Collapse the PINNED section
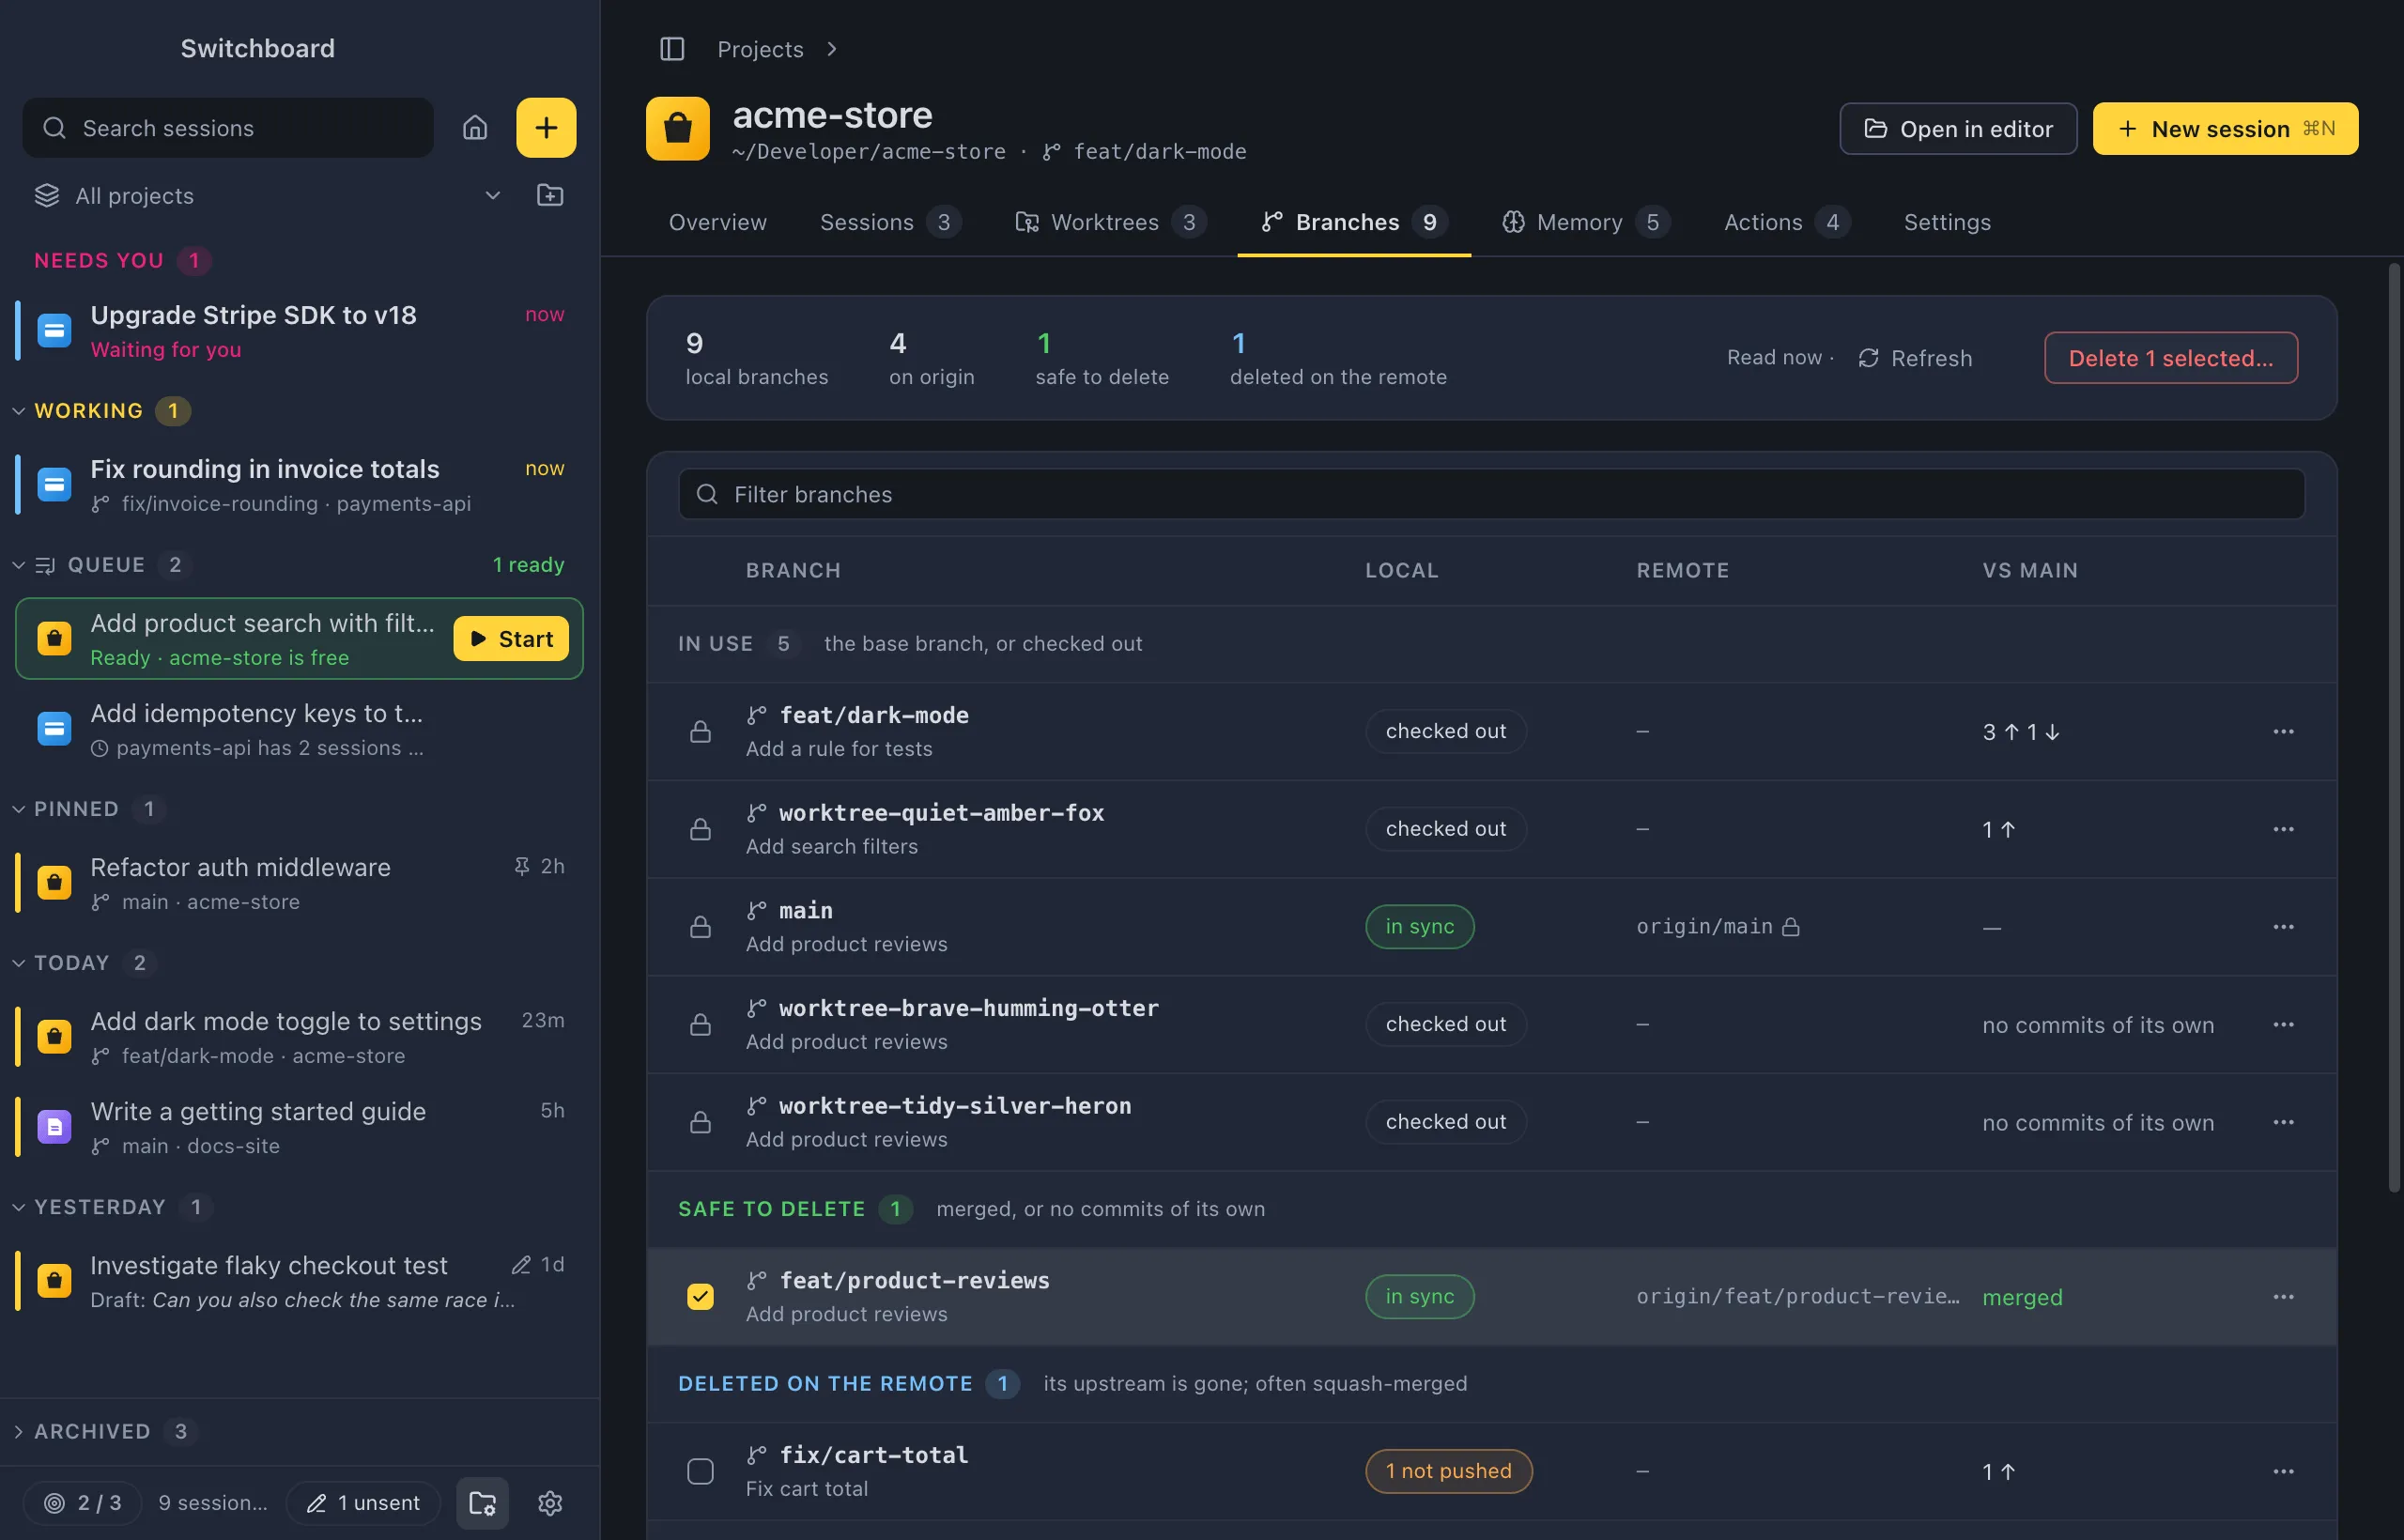 [x=19, y=809]
